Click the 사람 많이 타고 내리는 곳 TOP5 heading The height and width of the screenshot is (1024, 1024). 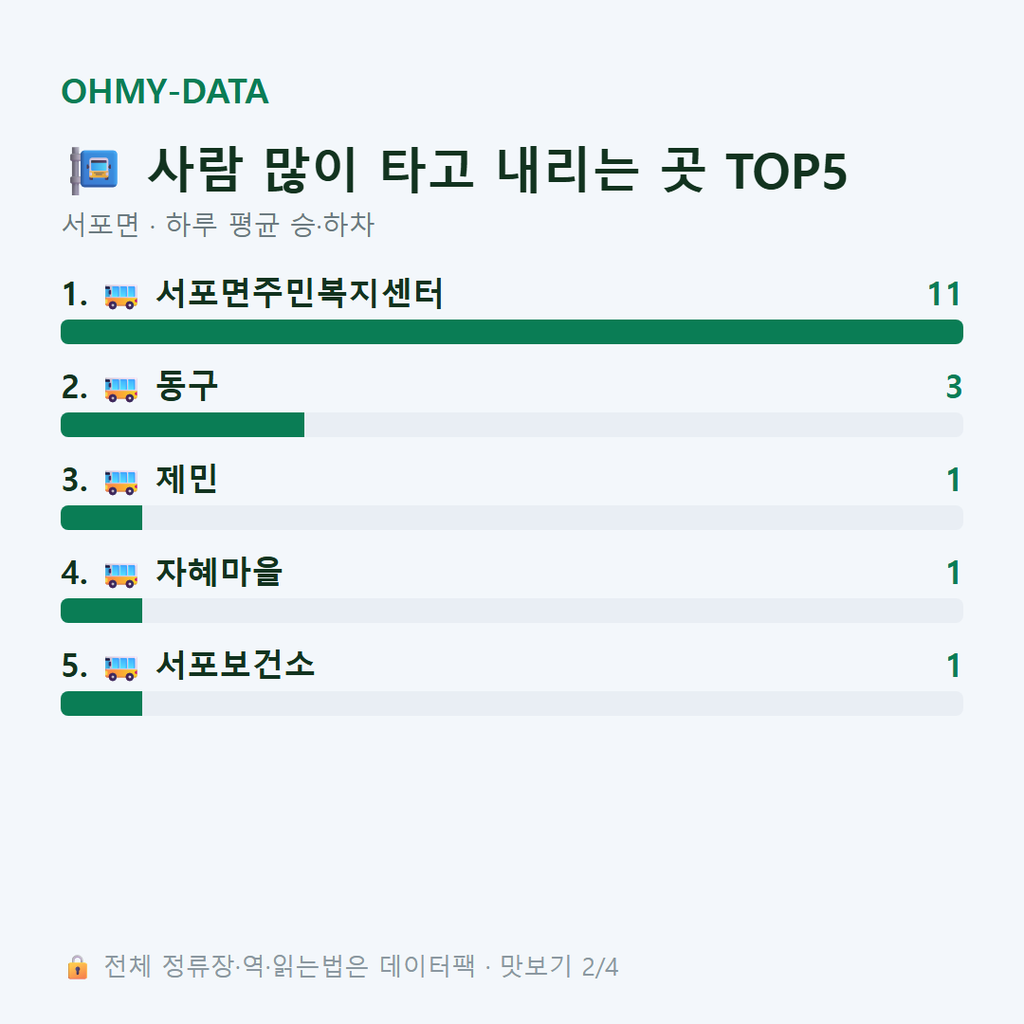497,170
